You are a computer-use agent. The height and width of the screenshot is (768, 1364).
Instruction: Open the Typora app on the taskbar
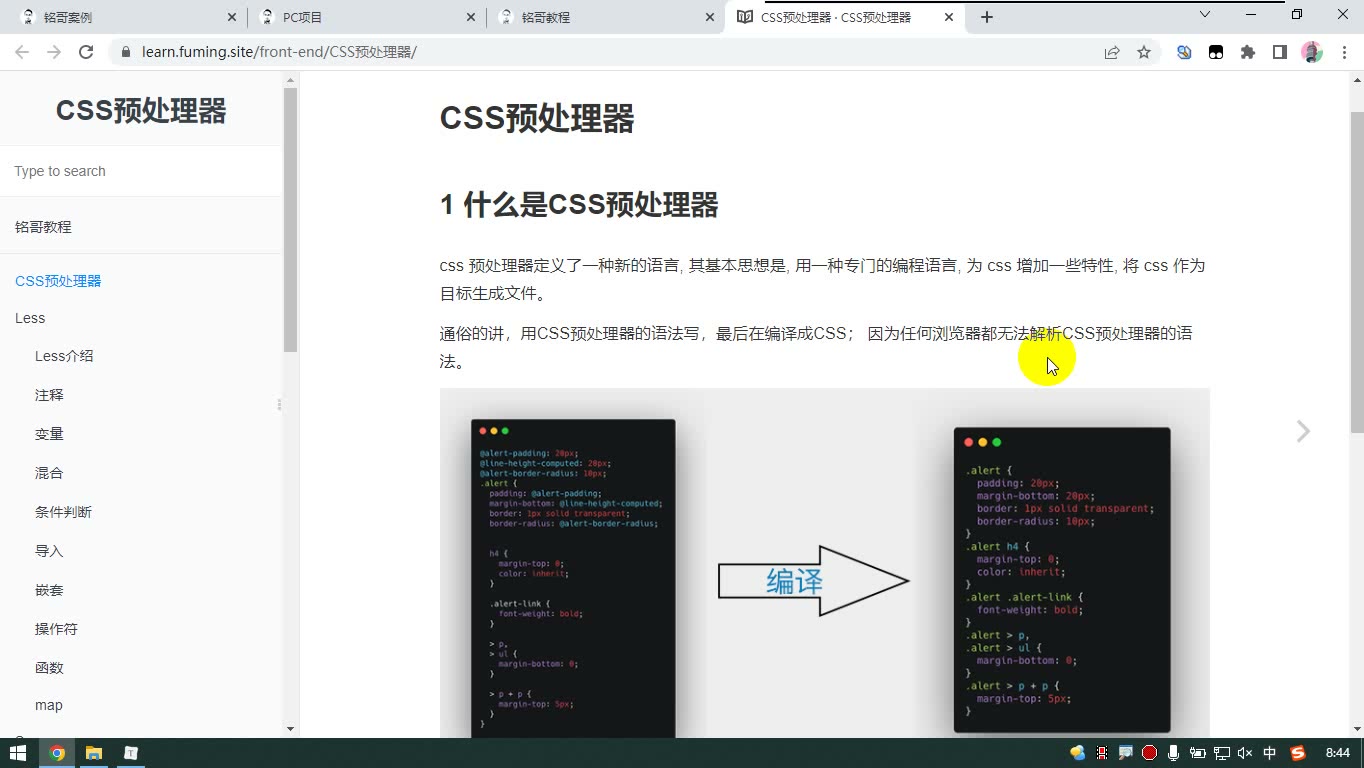point(131,753)
